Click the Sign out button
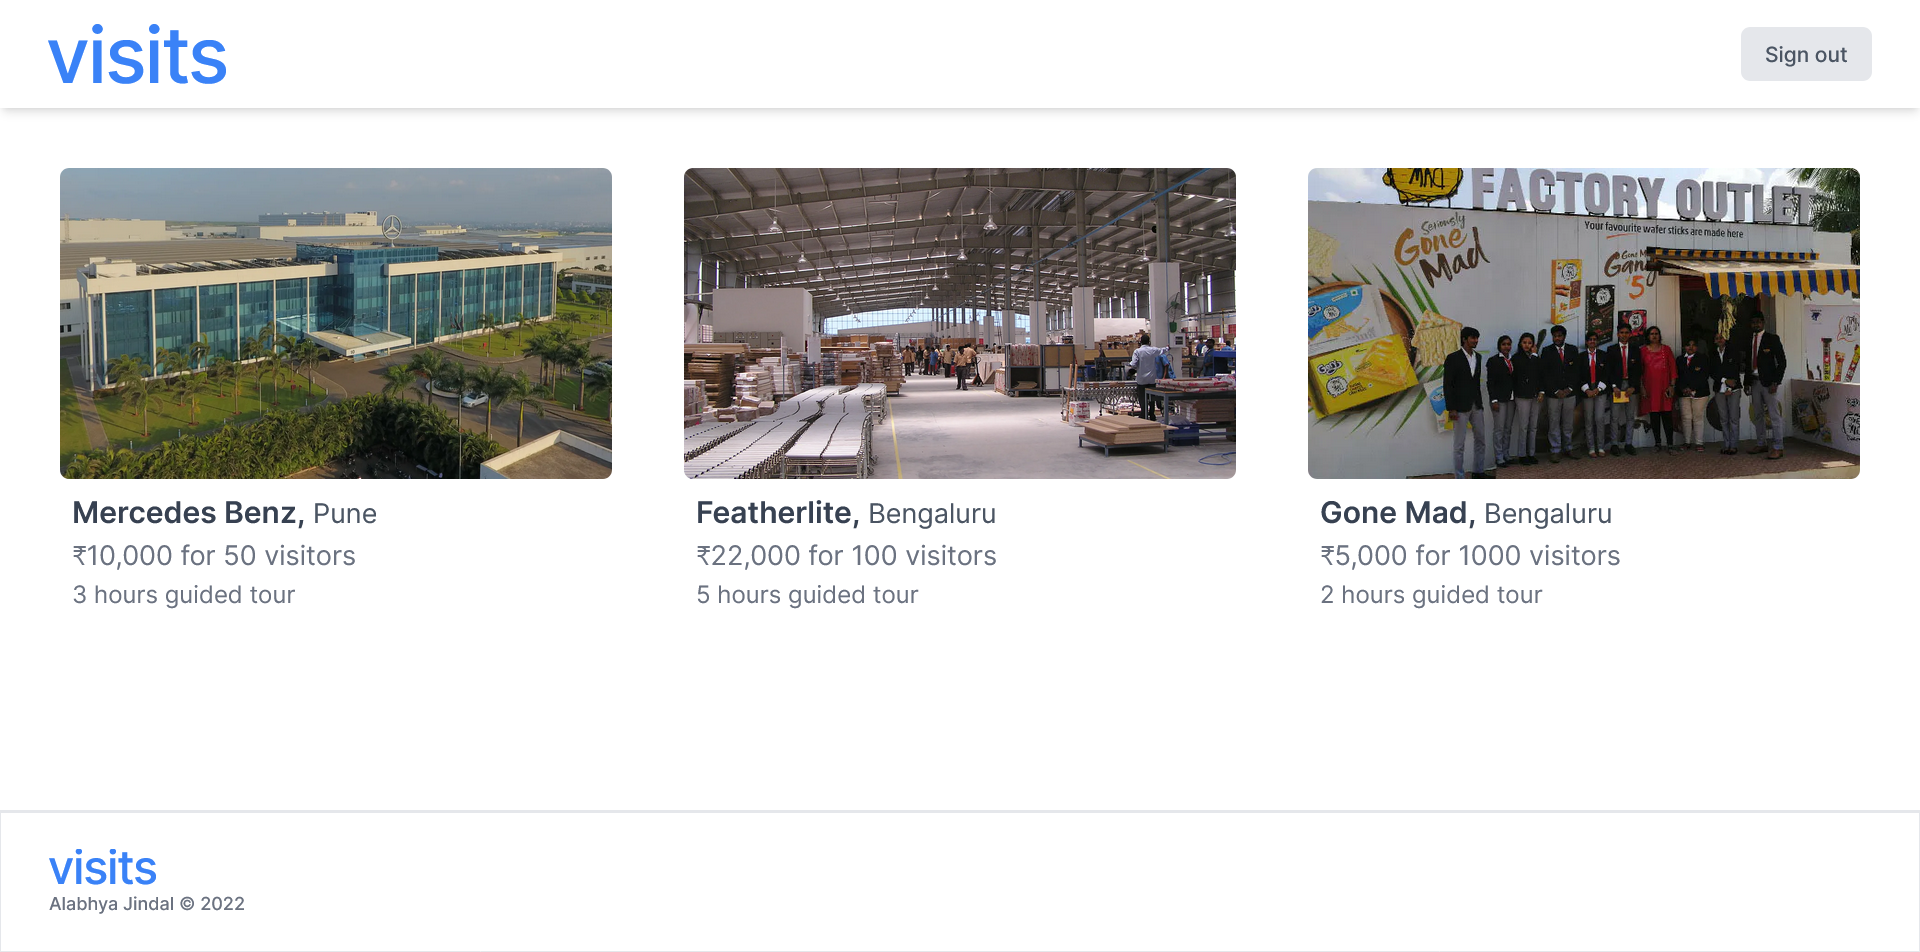 (x=1805, y=55)
